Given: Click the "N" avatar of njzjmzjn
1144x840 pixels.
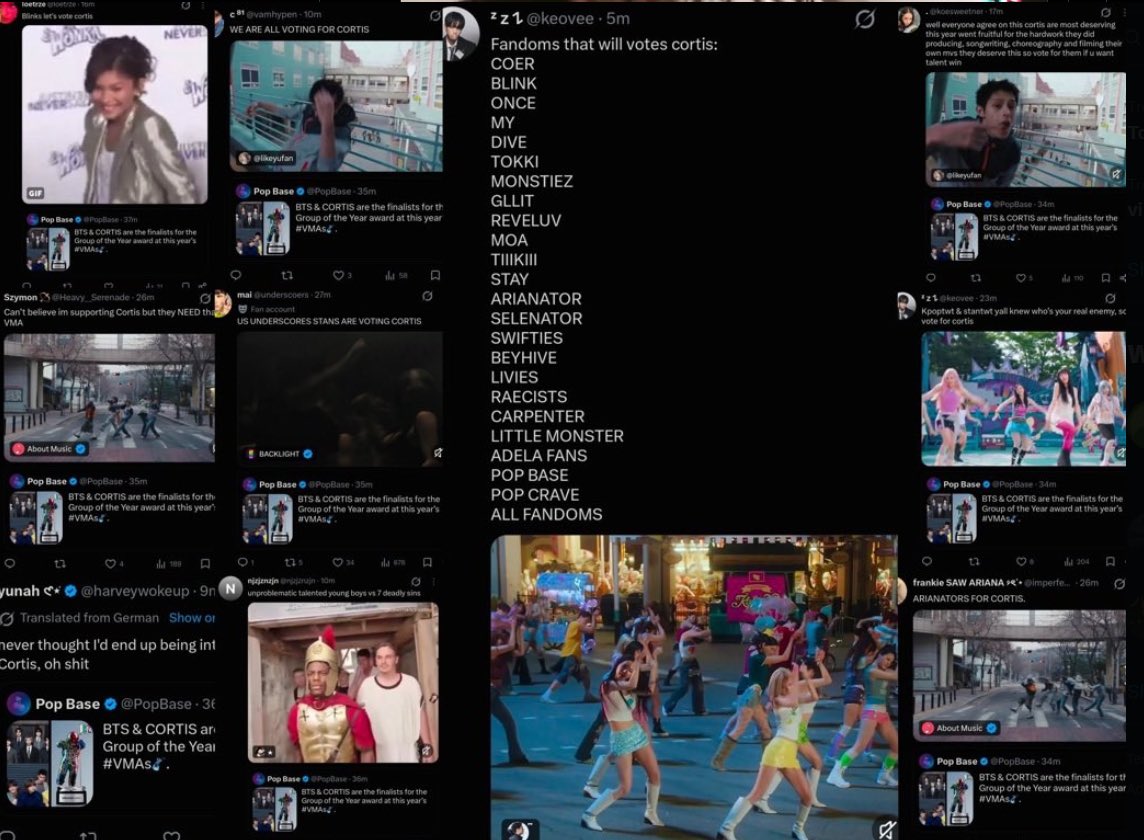Looking at the screenshot, I should (x=231, y=588).
